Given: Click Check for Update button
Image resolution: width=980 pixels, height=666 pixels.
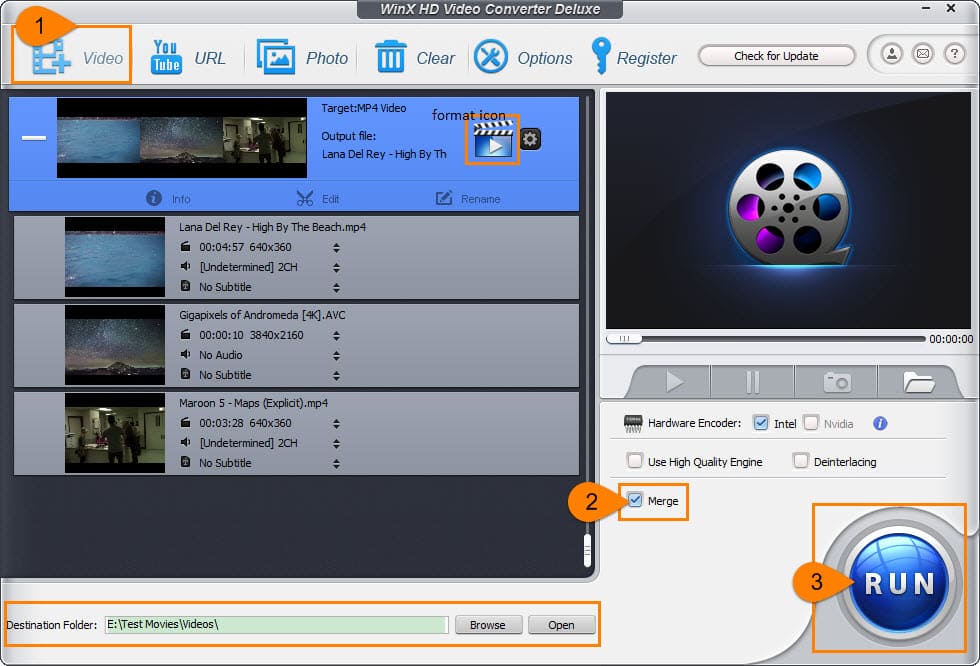Looking at the screenshot, I should pos(776,56).
